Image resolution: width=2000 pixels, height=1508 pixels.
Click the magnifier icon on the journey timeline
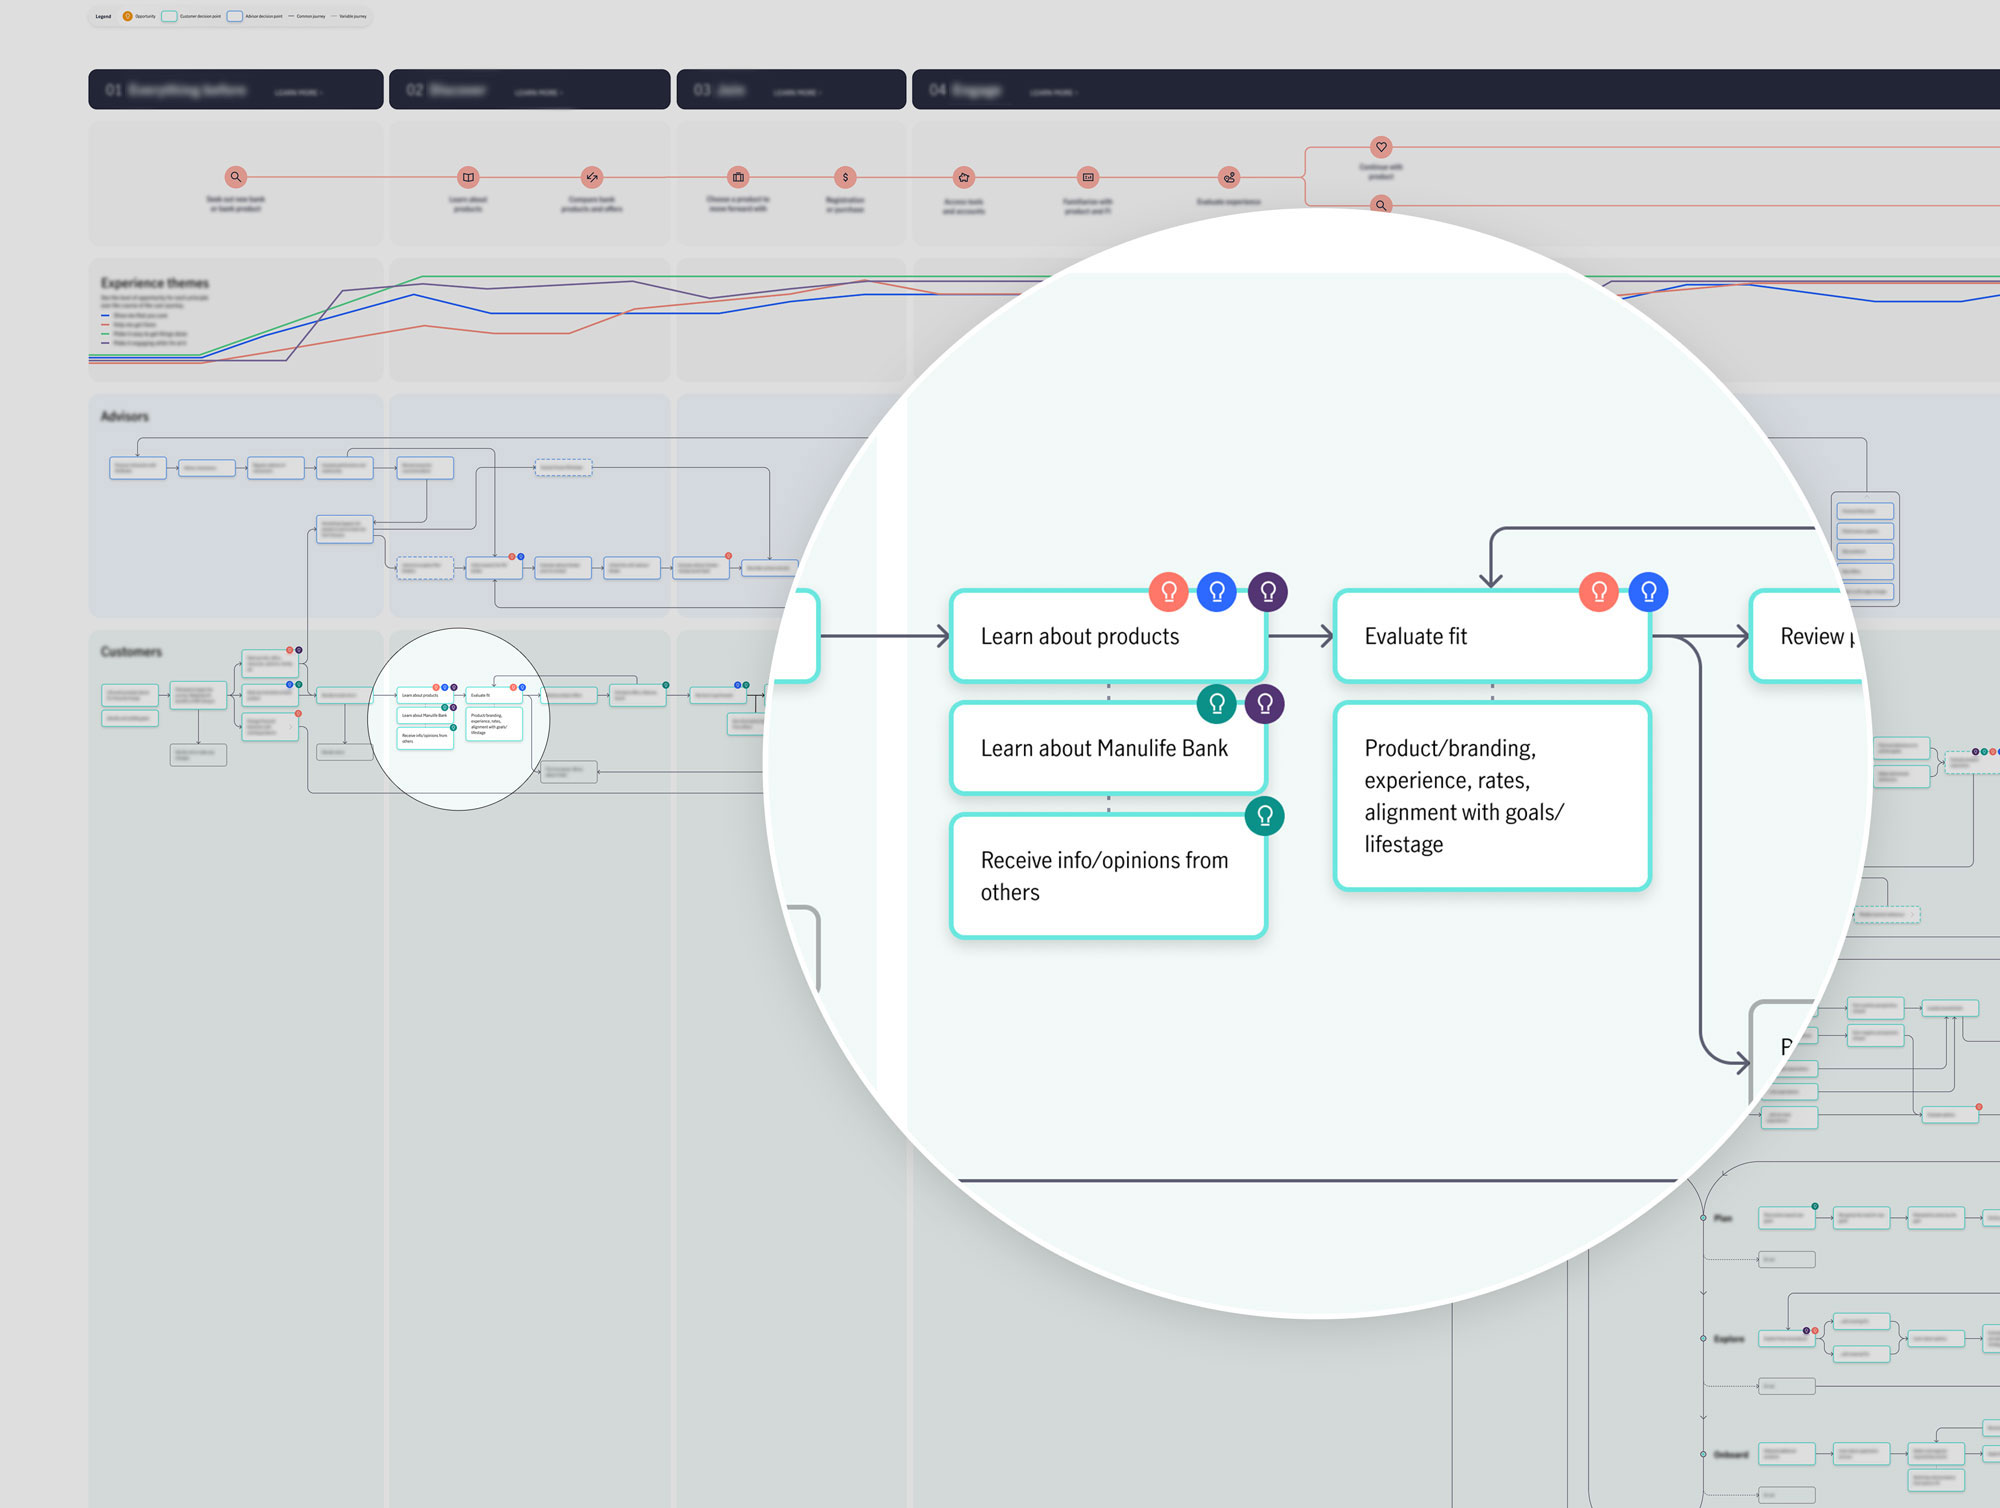[x=236, y=177]
